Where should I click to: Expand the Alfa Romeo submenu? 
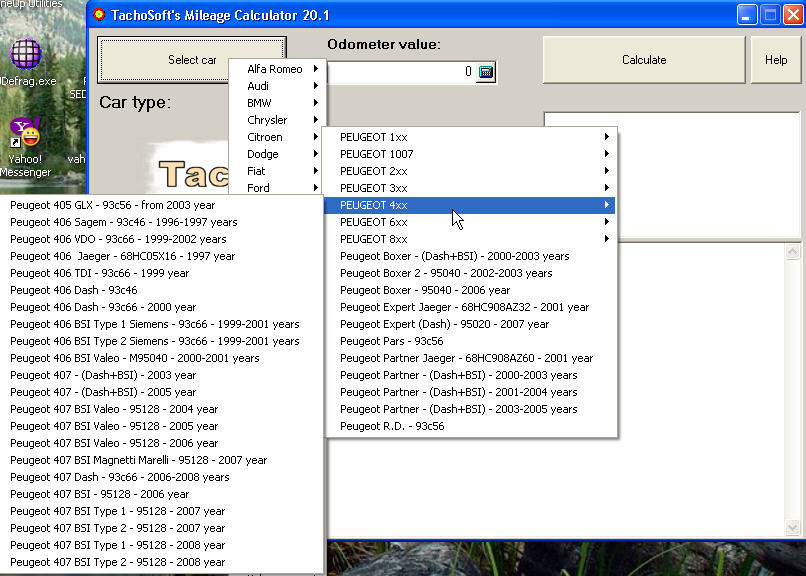278,69
